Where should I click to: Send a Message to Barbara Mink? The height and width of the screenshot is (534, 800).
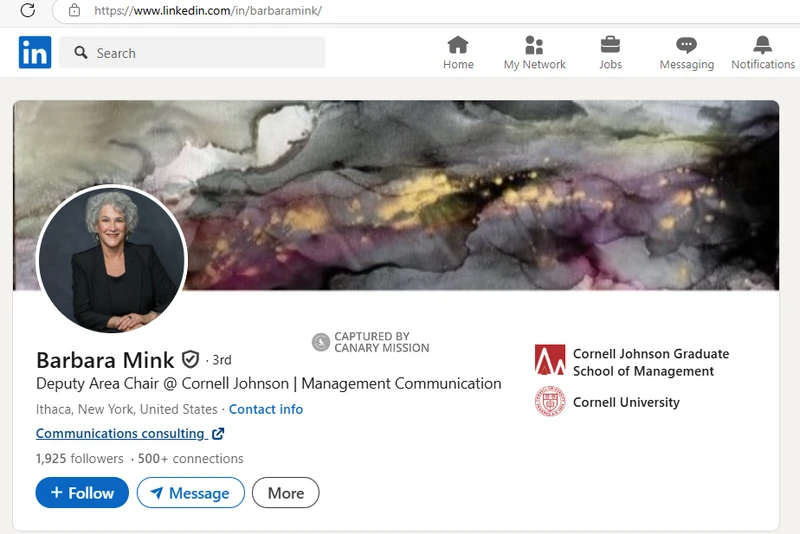(191, 493)
